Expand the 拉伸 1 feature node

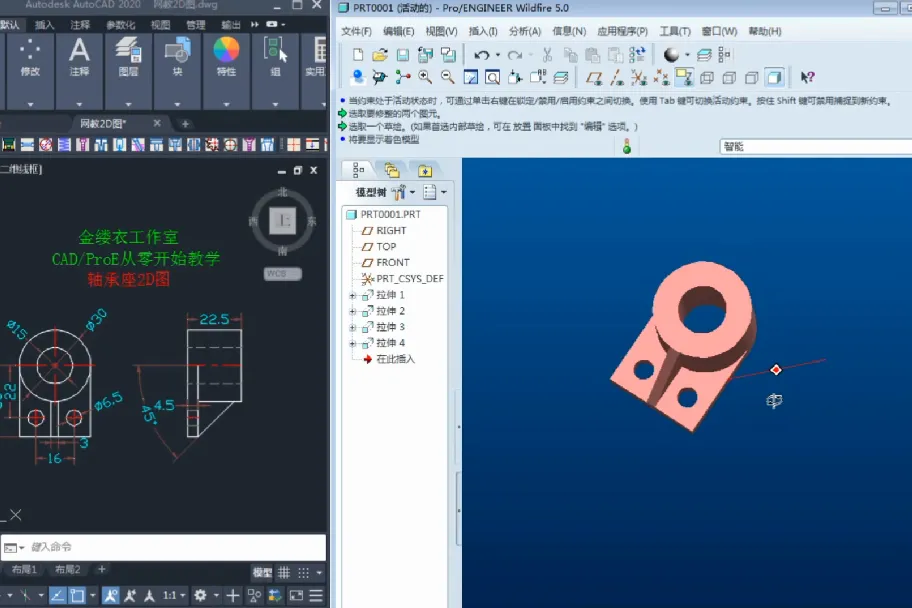pyautogui.click(x=352, y=296)
